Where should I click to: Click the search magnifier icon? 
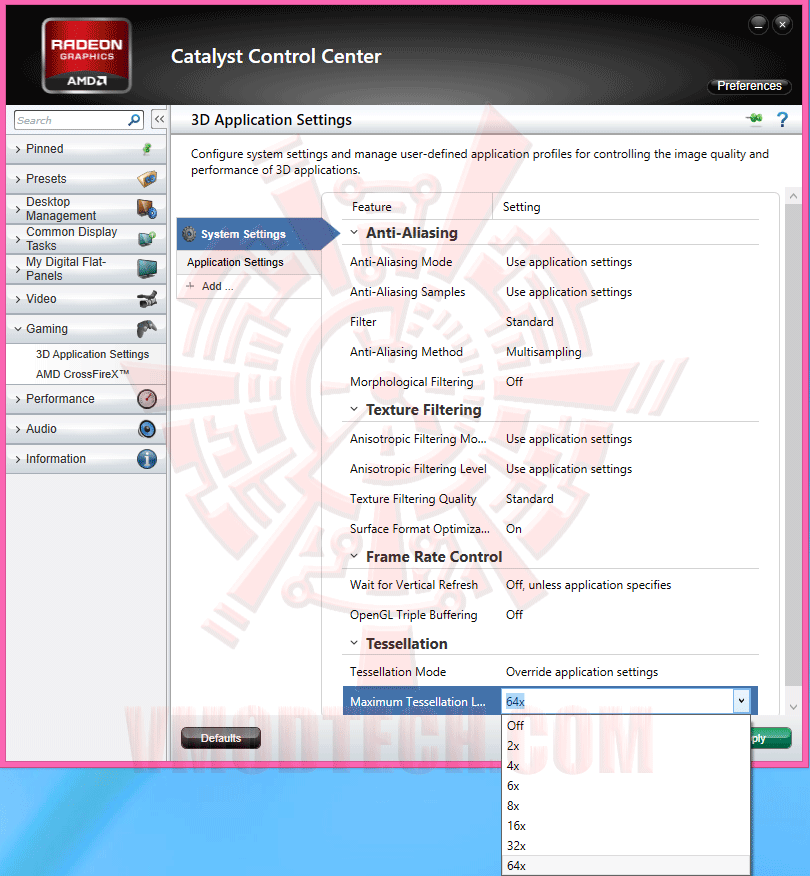(134, 120)
